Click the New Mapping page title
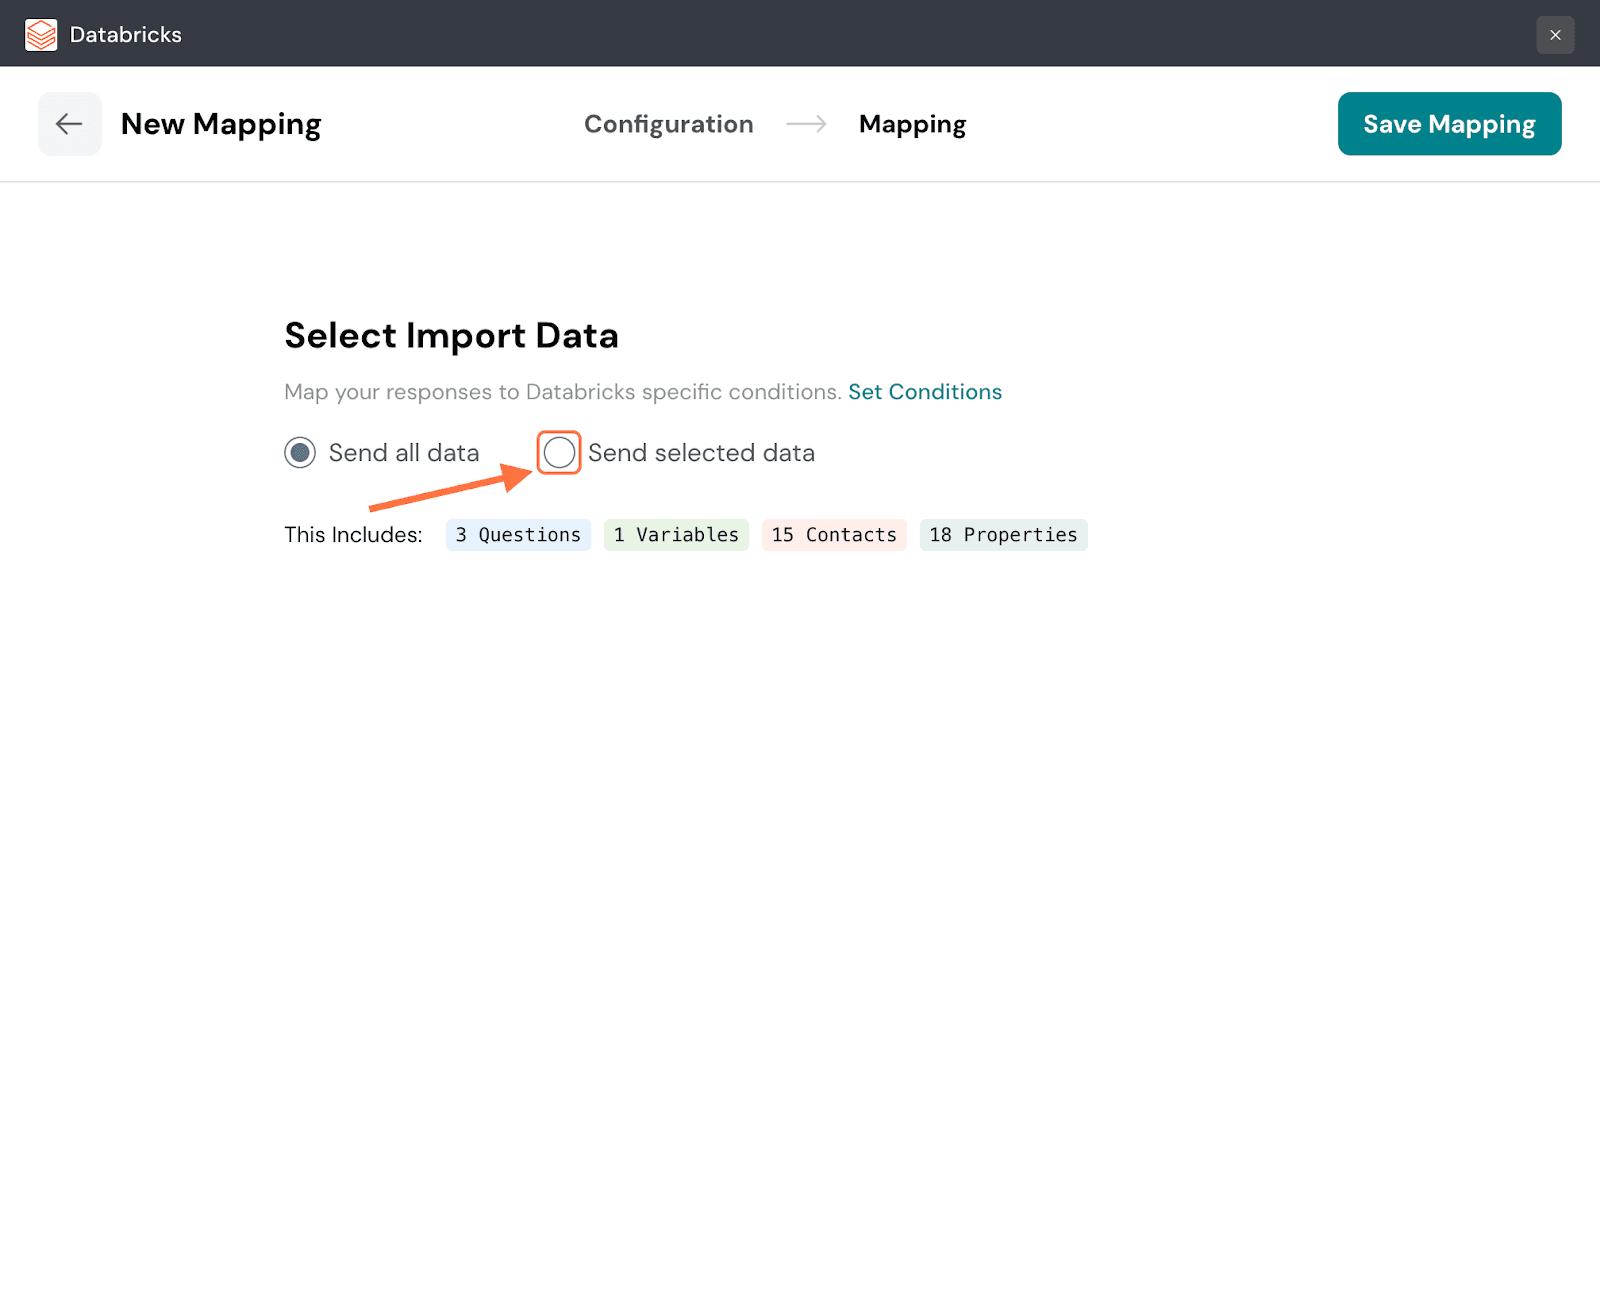The image size is (1600, 1305). pyautogui.click(x=221, y=124)
